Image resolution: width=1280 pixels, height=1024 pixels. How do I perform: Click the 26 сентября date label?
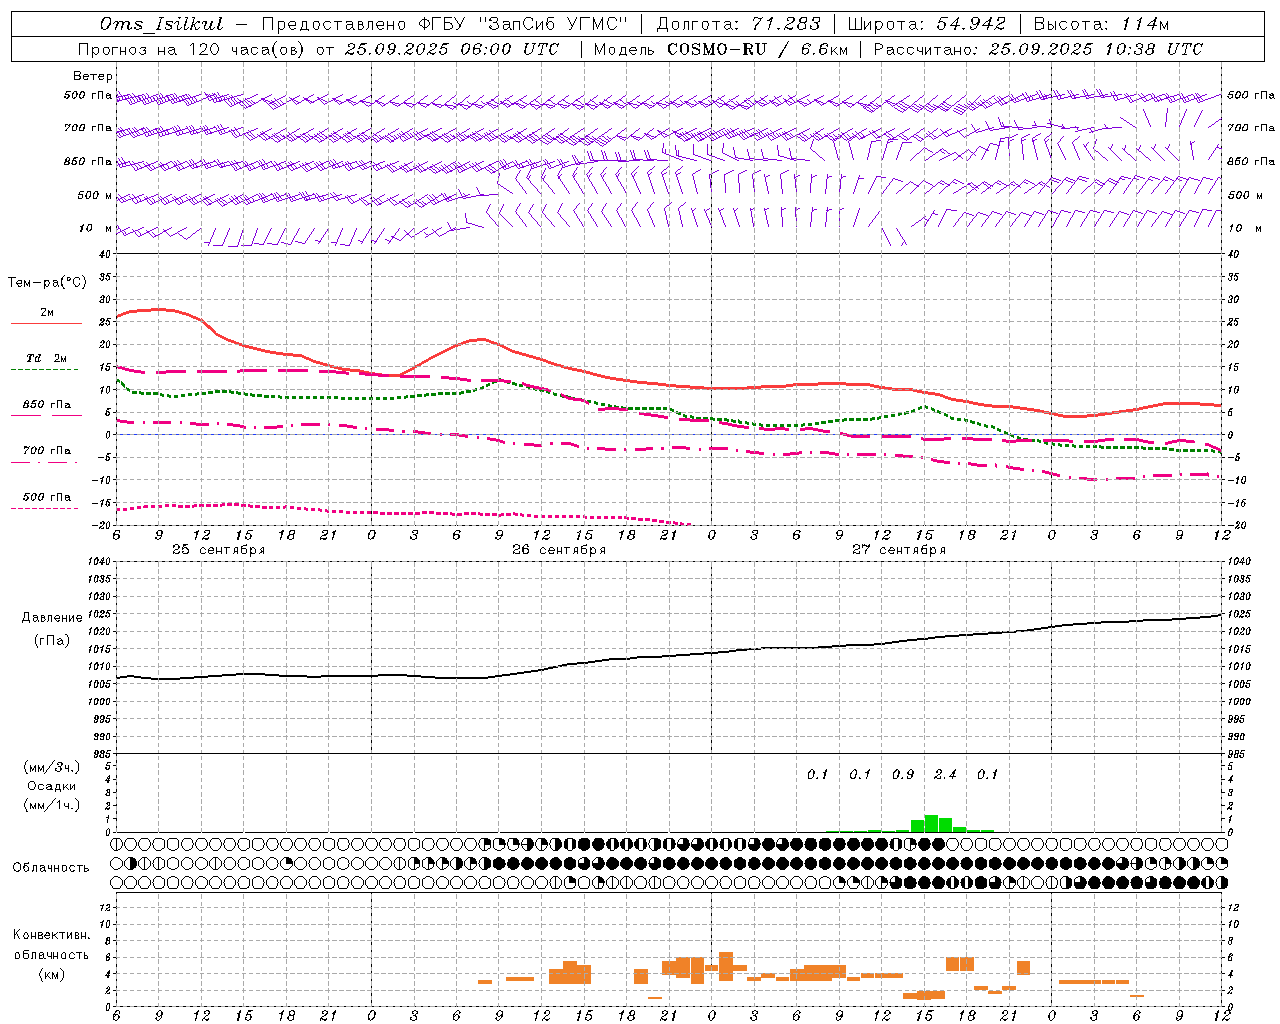pyautogui.click(x=559, y=550)
